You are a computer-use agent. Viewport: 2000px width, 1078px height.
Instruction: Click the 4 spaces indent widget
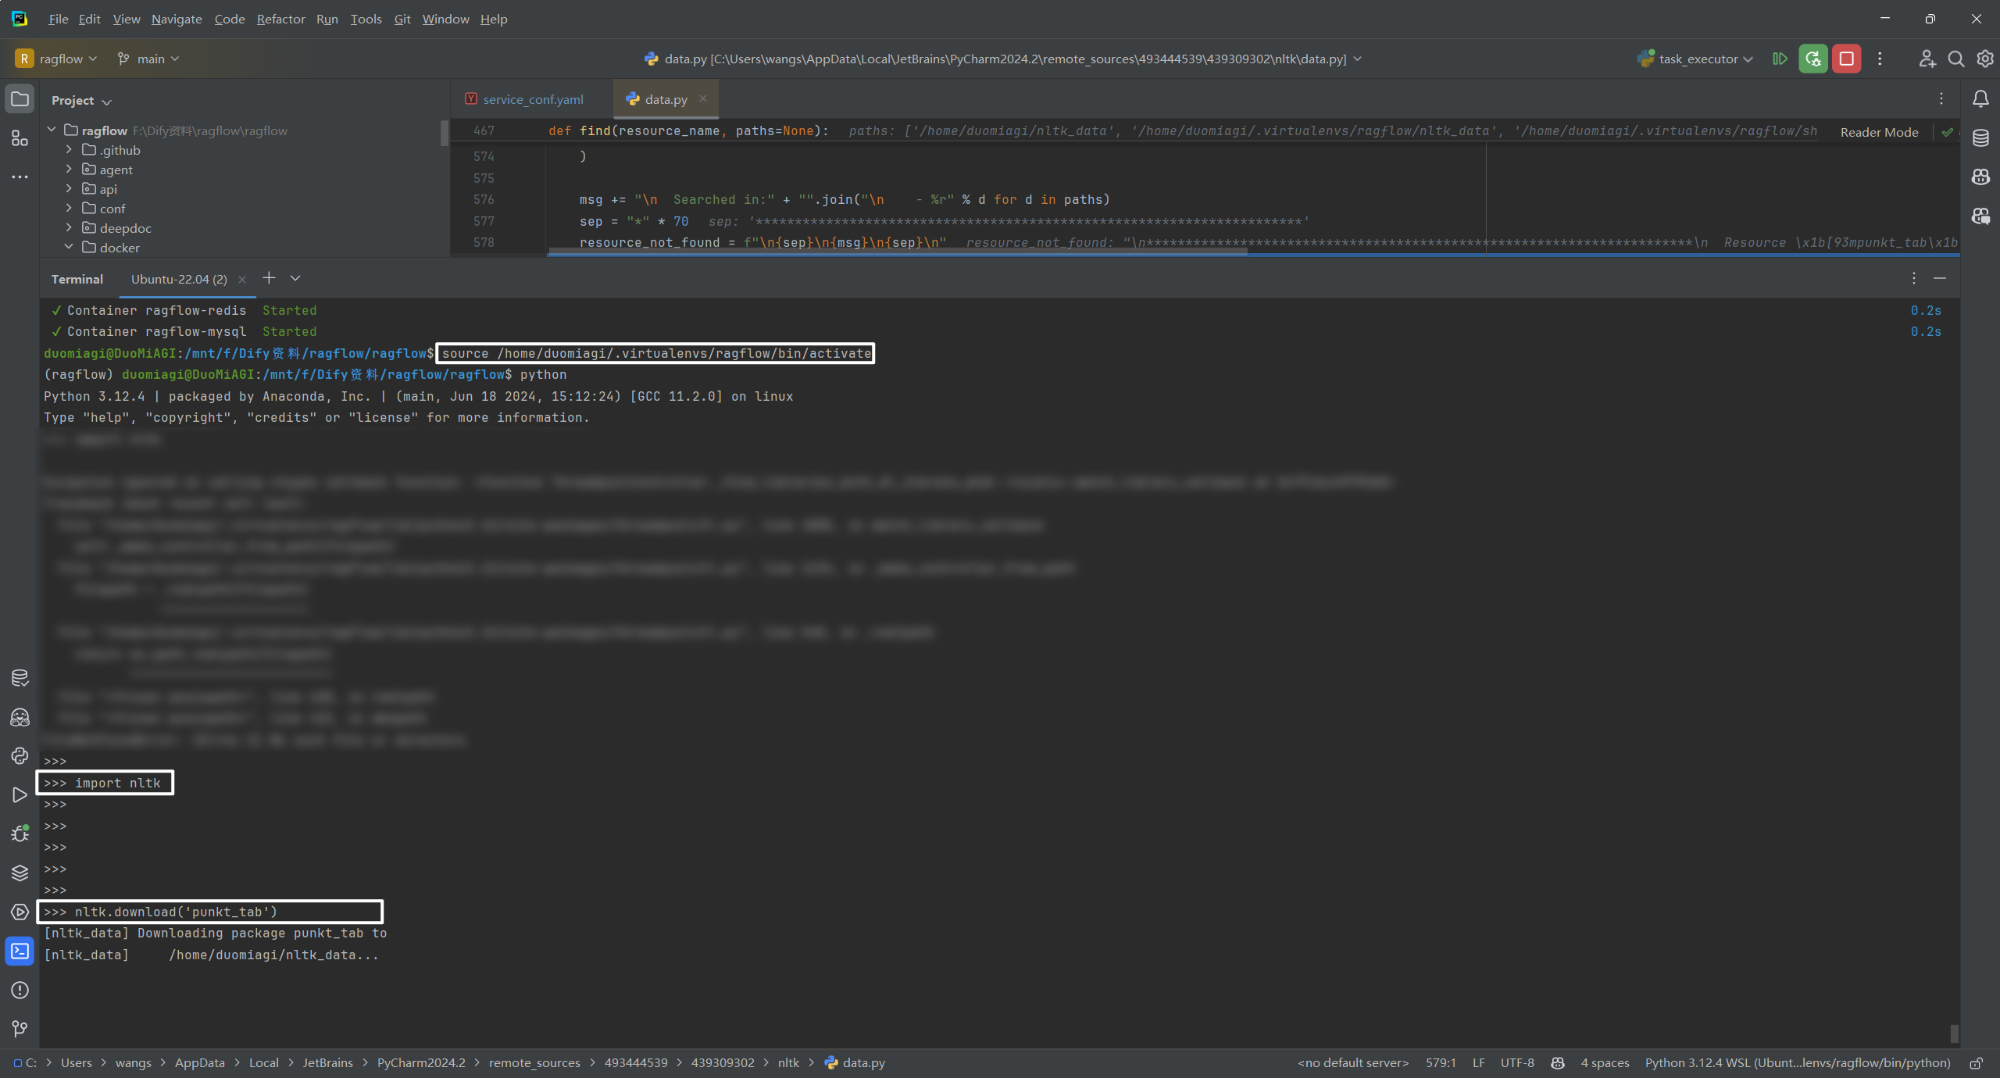(x=1604, y=1063)
